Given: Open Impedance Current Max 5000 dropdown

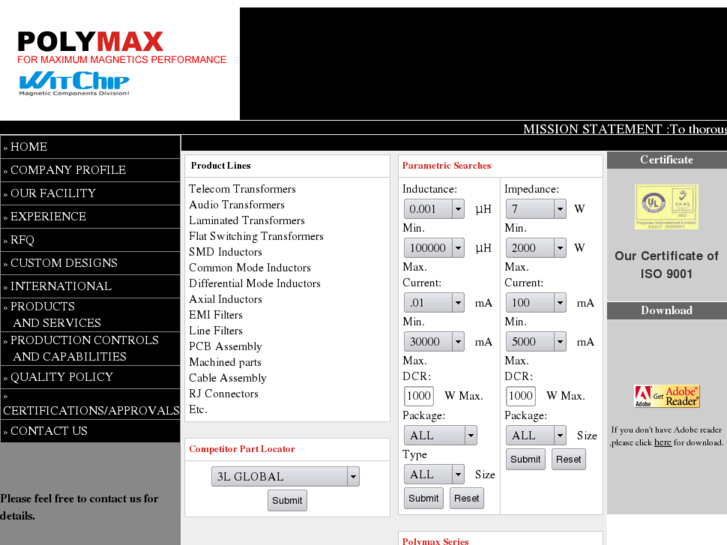Looking at the screenshot, I should [x=536, y=341].
